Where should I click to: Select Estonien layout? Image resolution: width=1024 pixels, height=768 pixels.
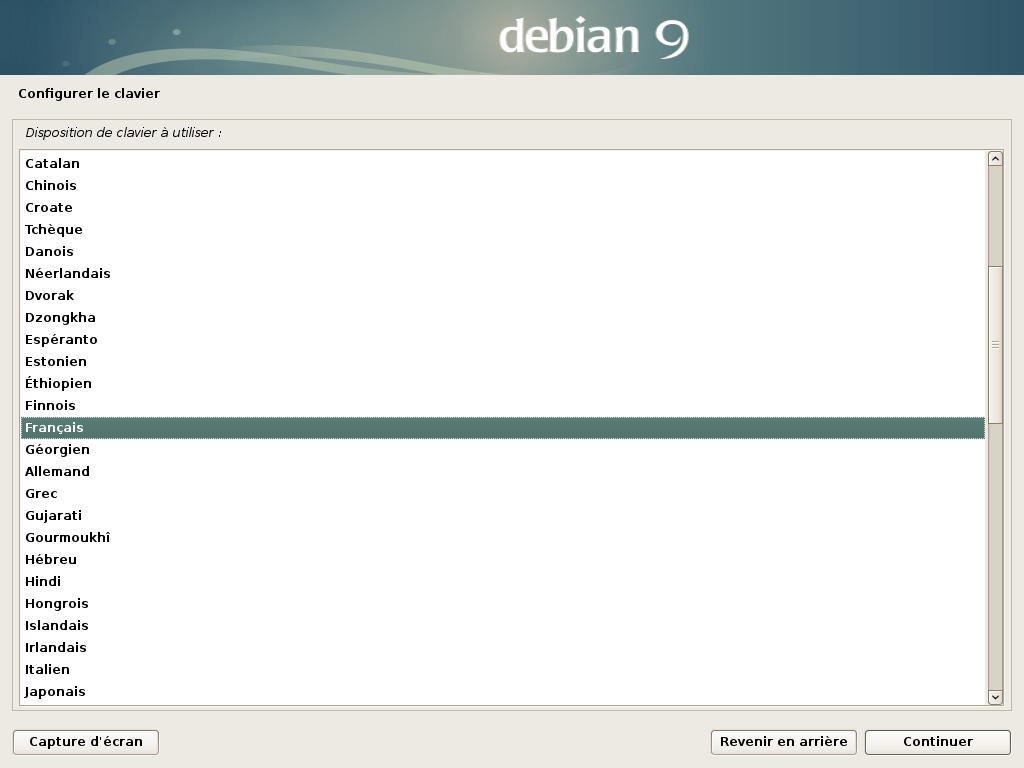pos(502,361)
